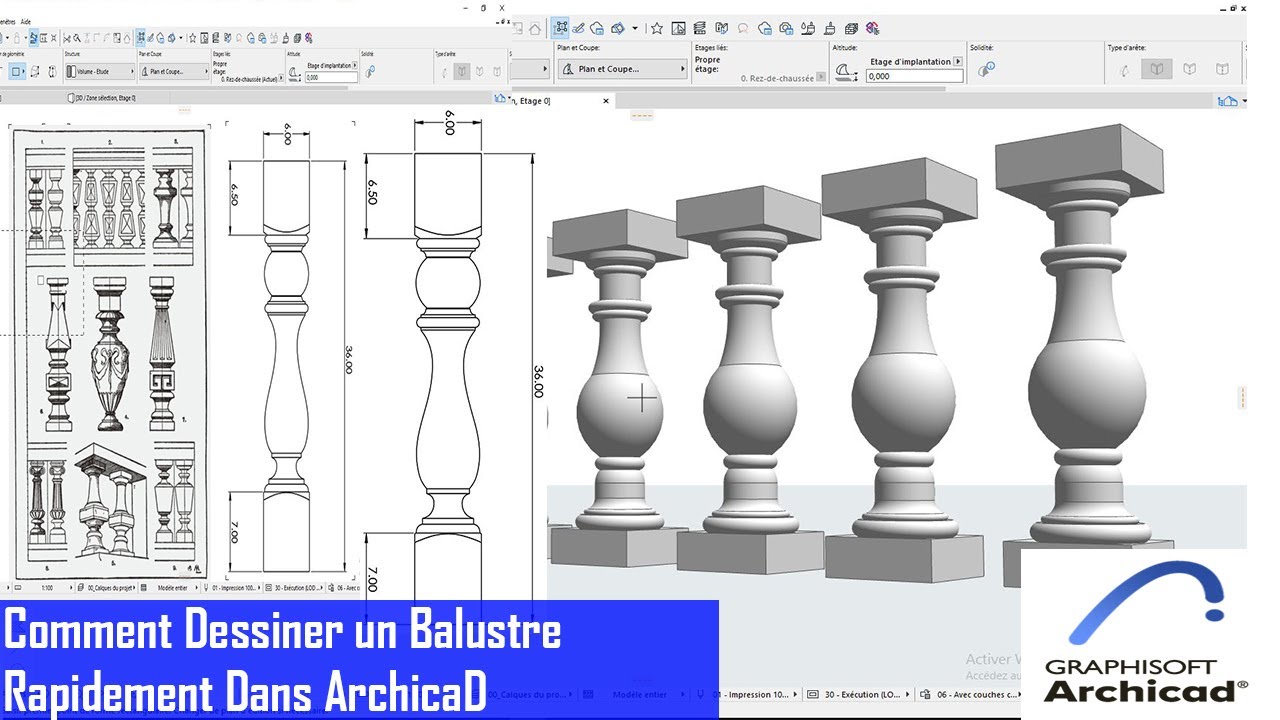Click the Altitude 0,000 field in left window
This screenshot has height=720, width=1280.
(x=332, y=77)
